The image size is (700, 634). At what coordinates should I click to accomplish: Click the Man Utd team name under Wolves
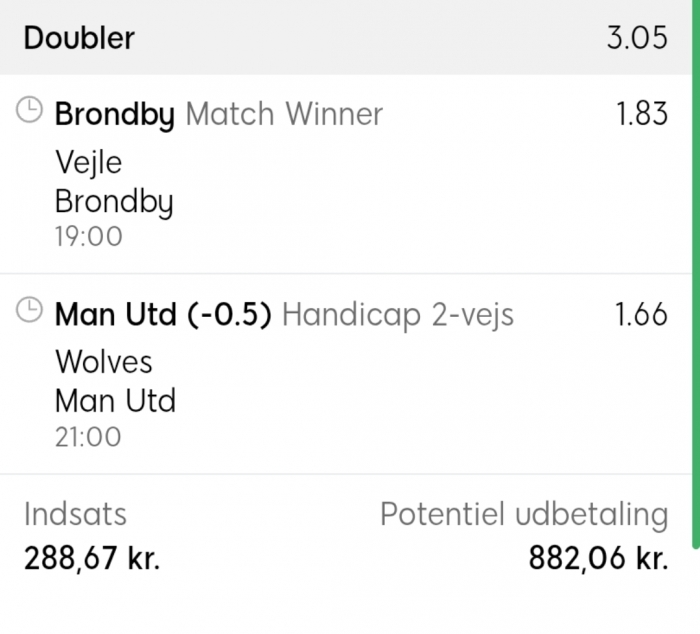click(115, 401)
